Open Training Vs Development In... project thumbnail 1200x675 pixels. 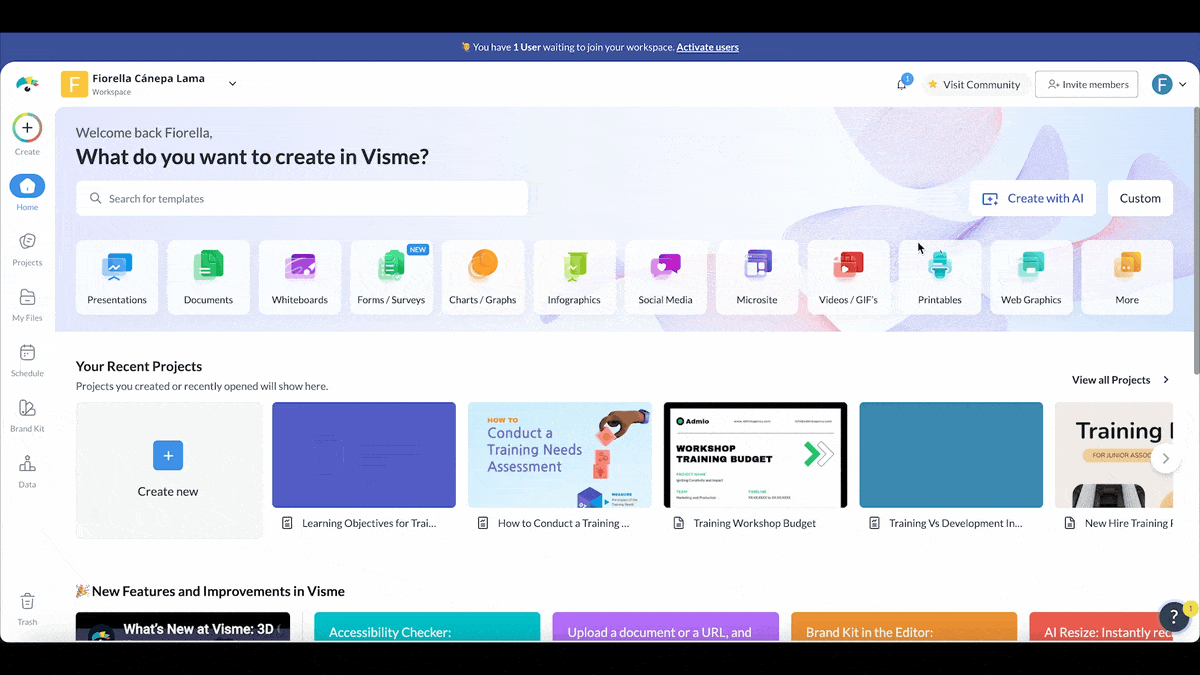point(951,455)
